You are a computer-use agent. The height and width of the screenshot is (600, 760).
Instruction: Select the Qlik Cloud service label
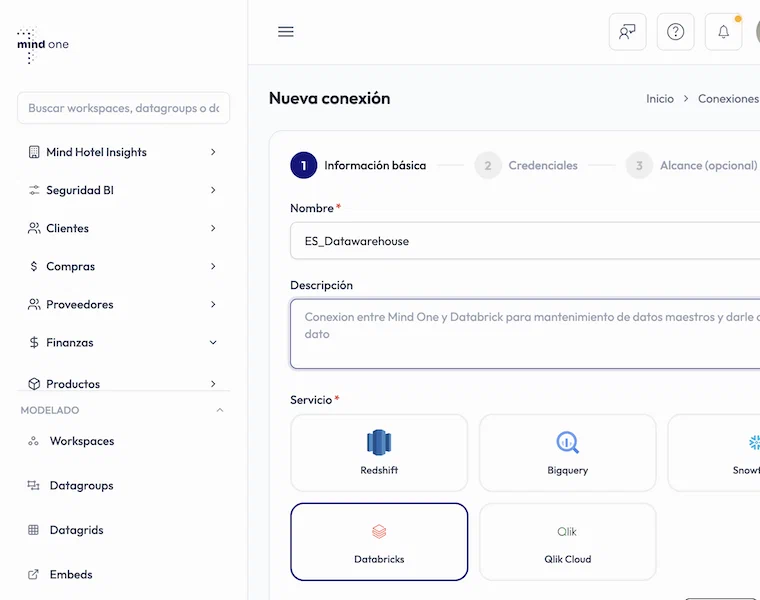tap(567, 559)
